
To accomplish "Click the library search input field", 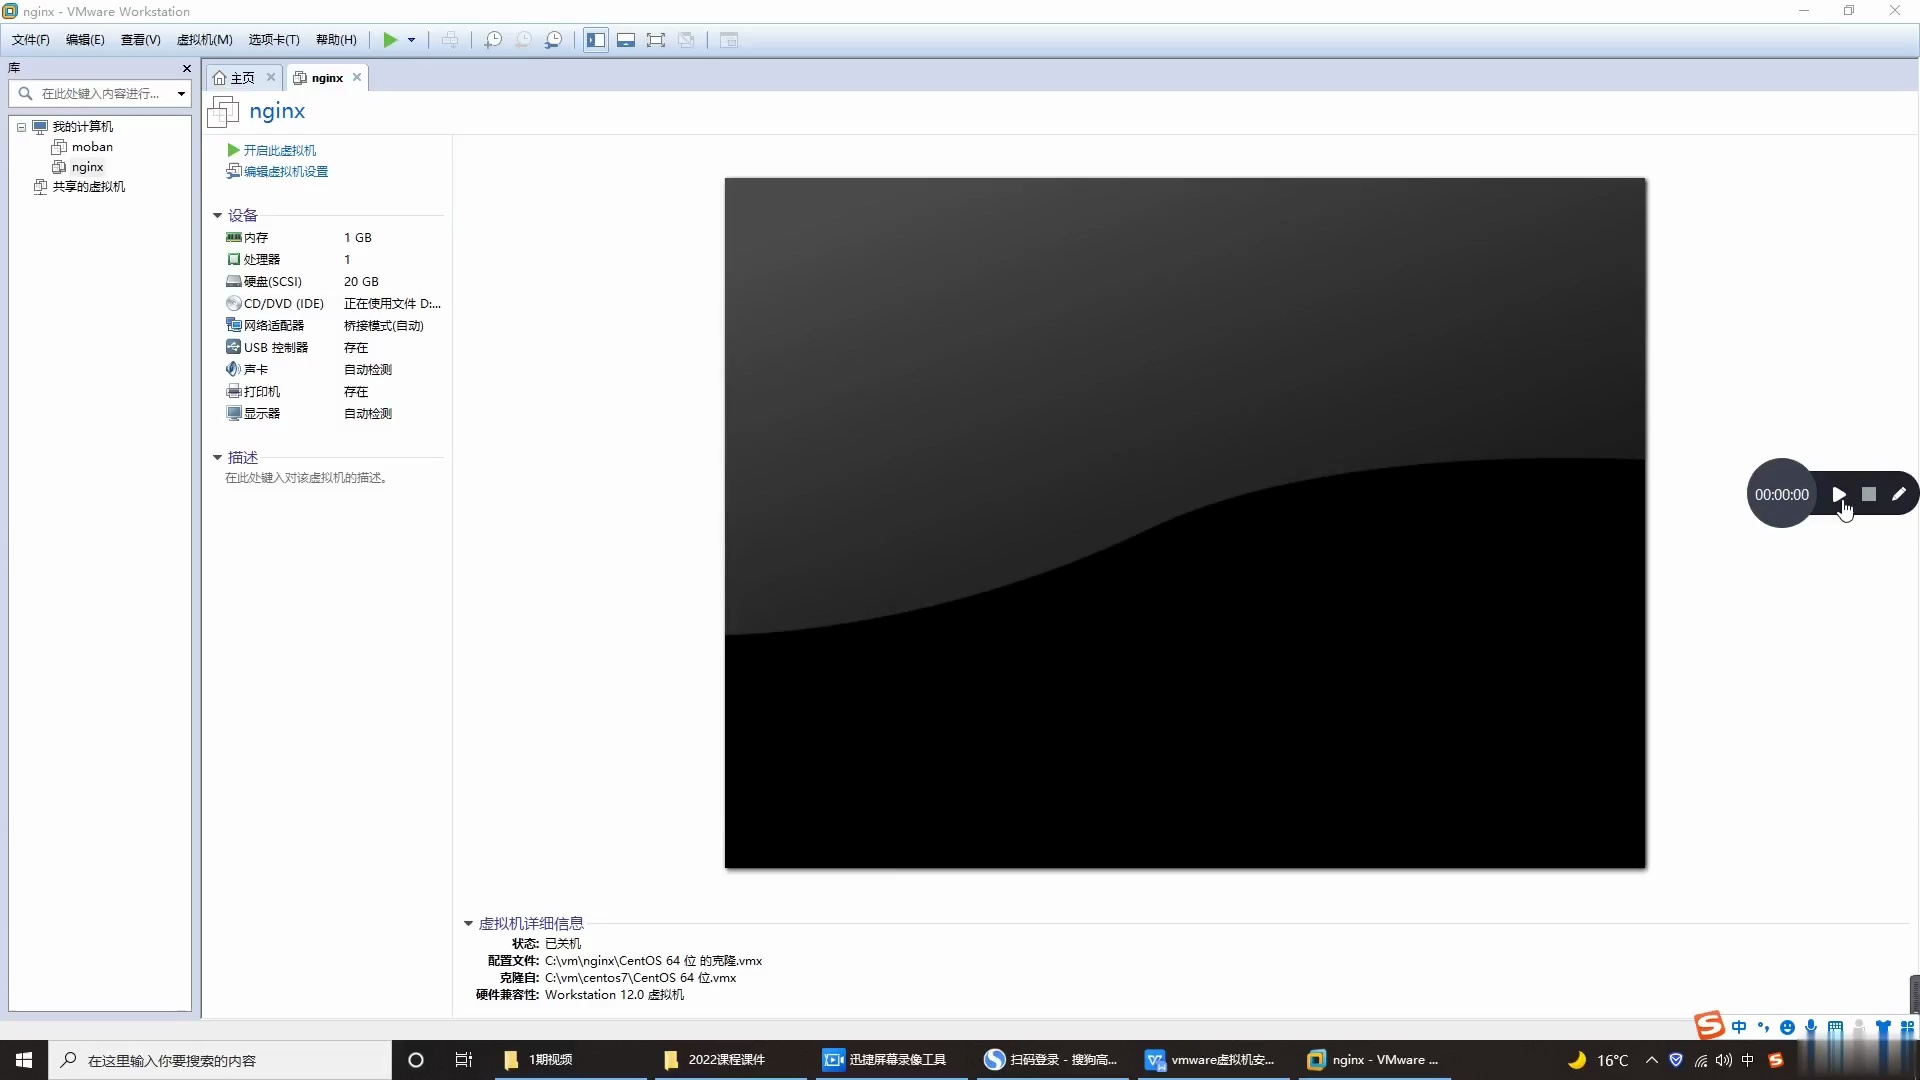I will [100, 93].
